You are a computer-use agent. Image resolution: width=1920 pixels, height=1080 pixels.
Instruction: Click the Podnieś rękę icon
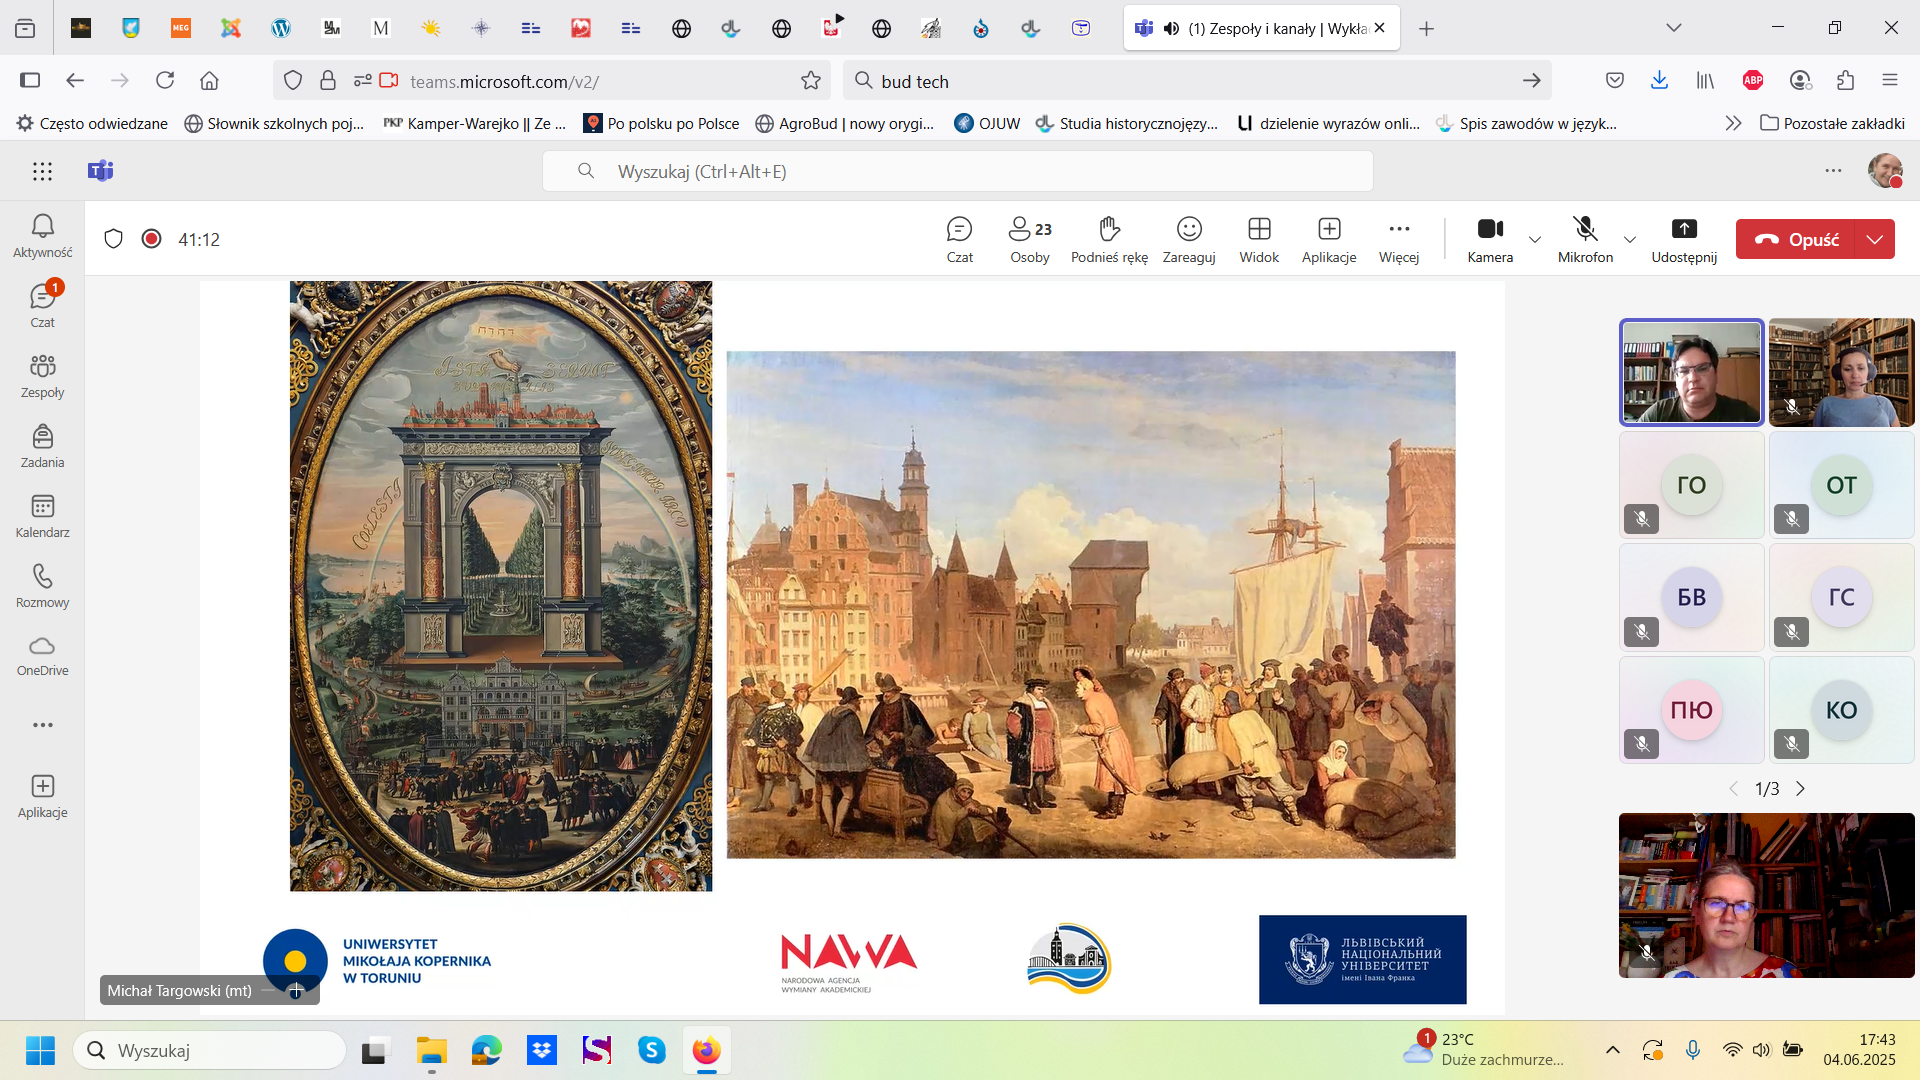pos(1109,230)
